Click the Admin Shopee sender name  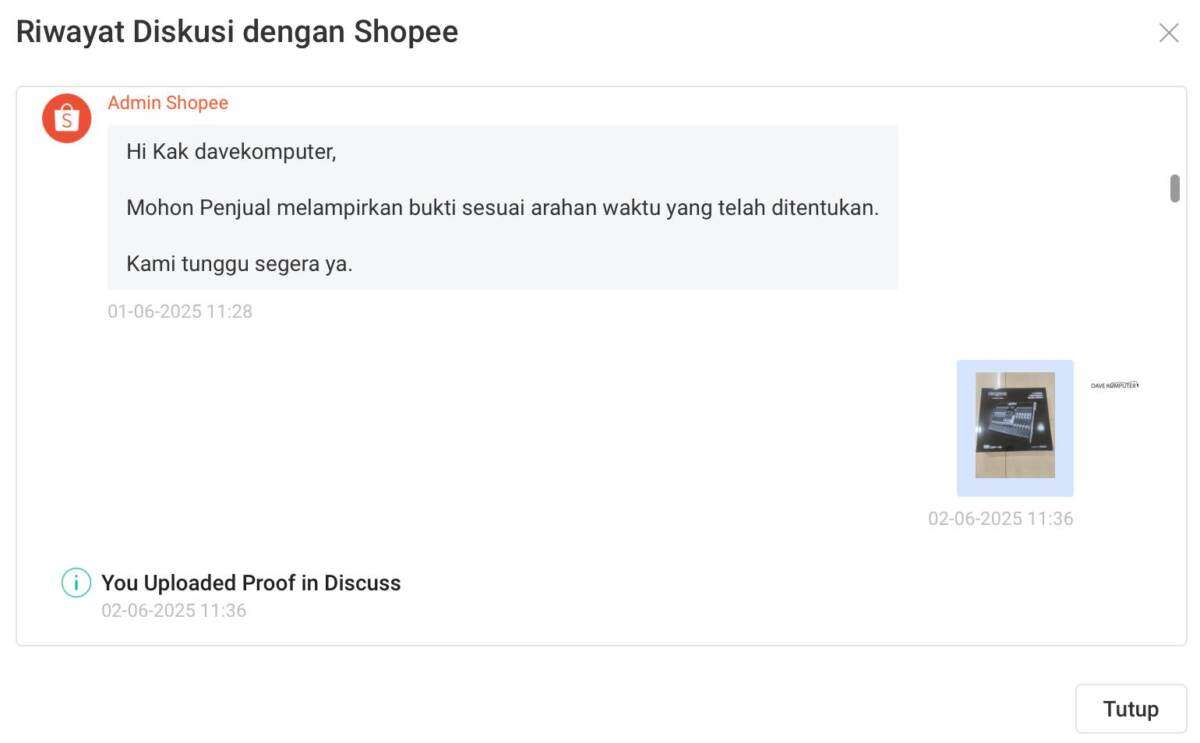[168, 103]
